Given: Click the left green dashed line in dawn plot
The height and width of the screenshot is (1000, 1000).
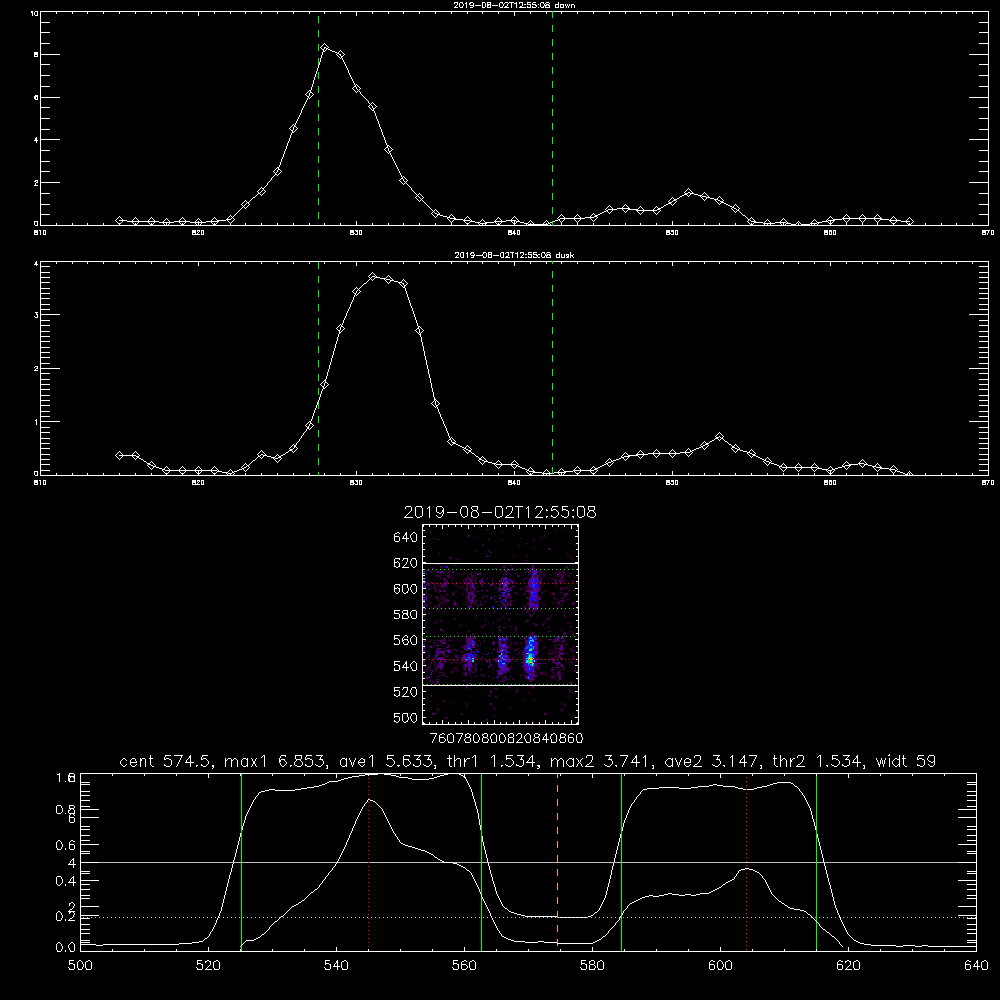Looking at the screenshot, I should click(318, 118).
